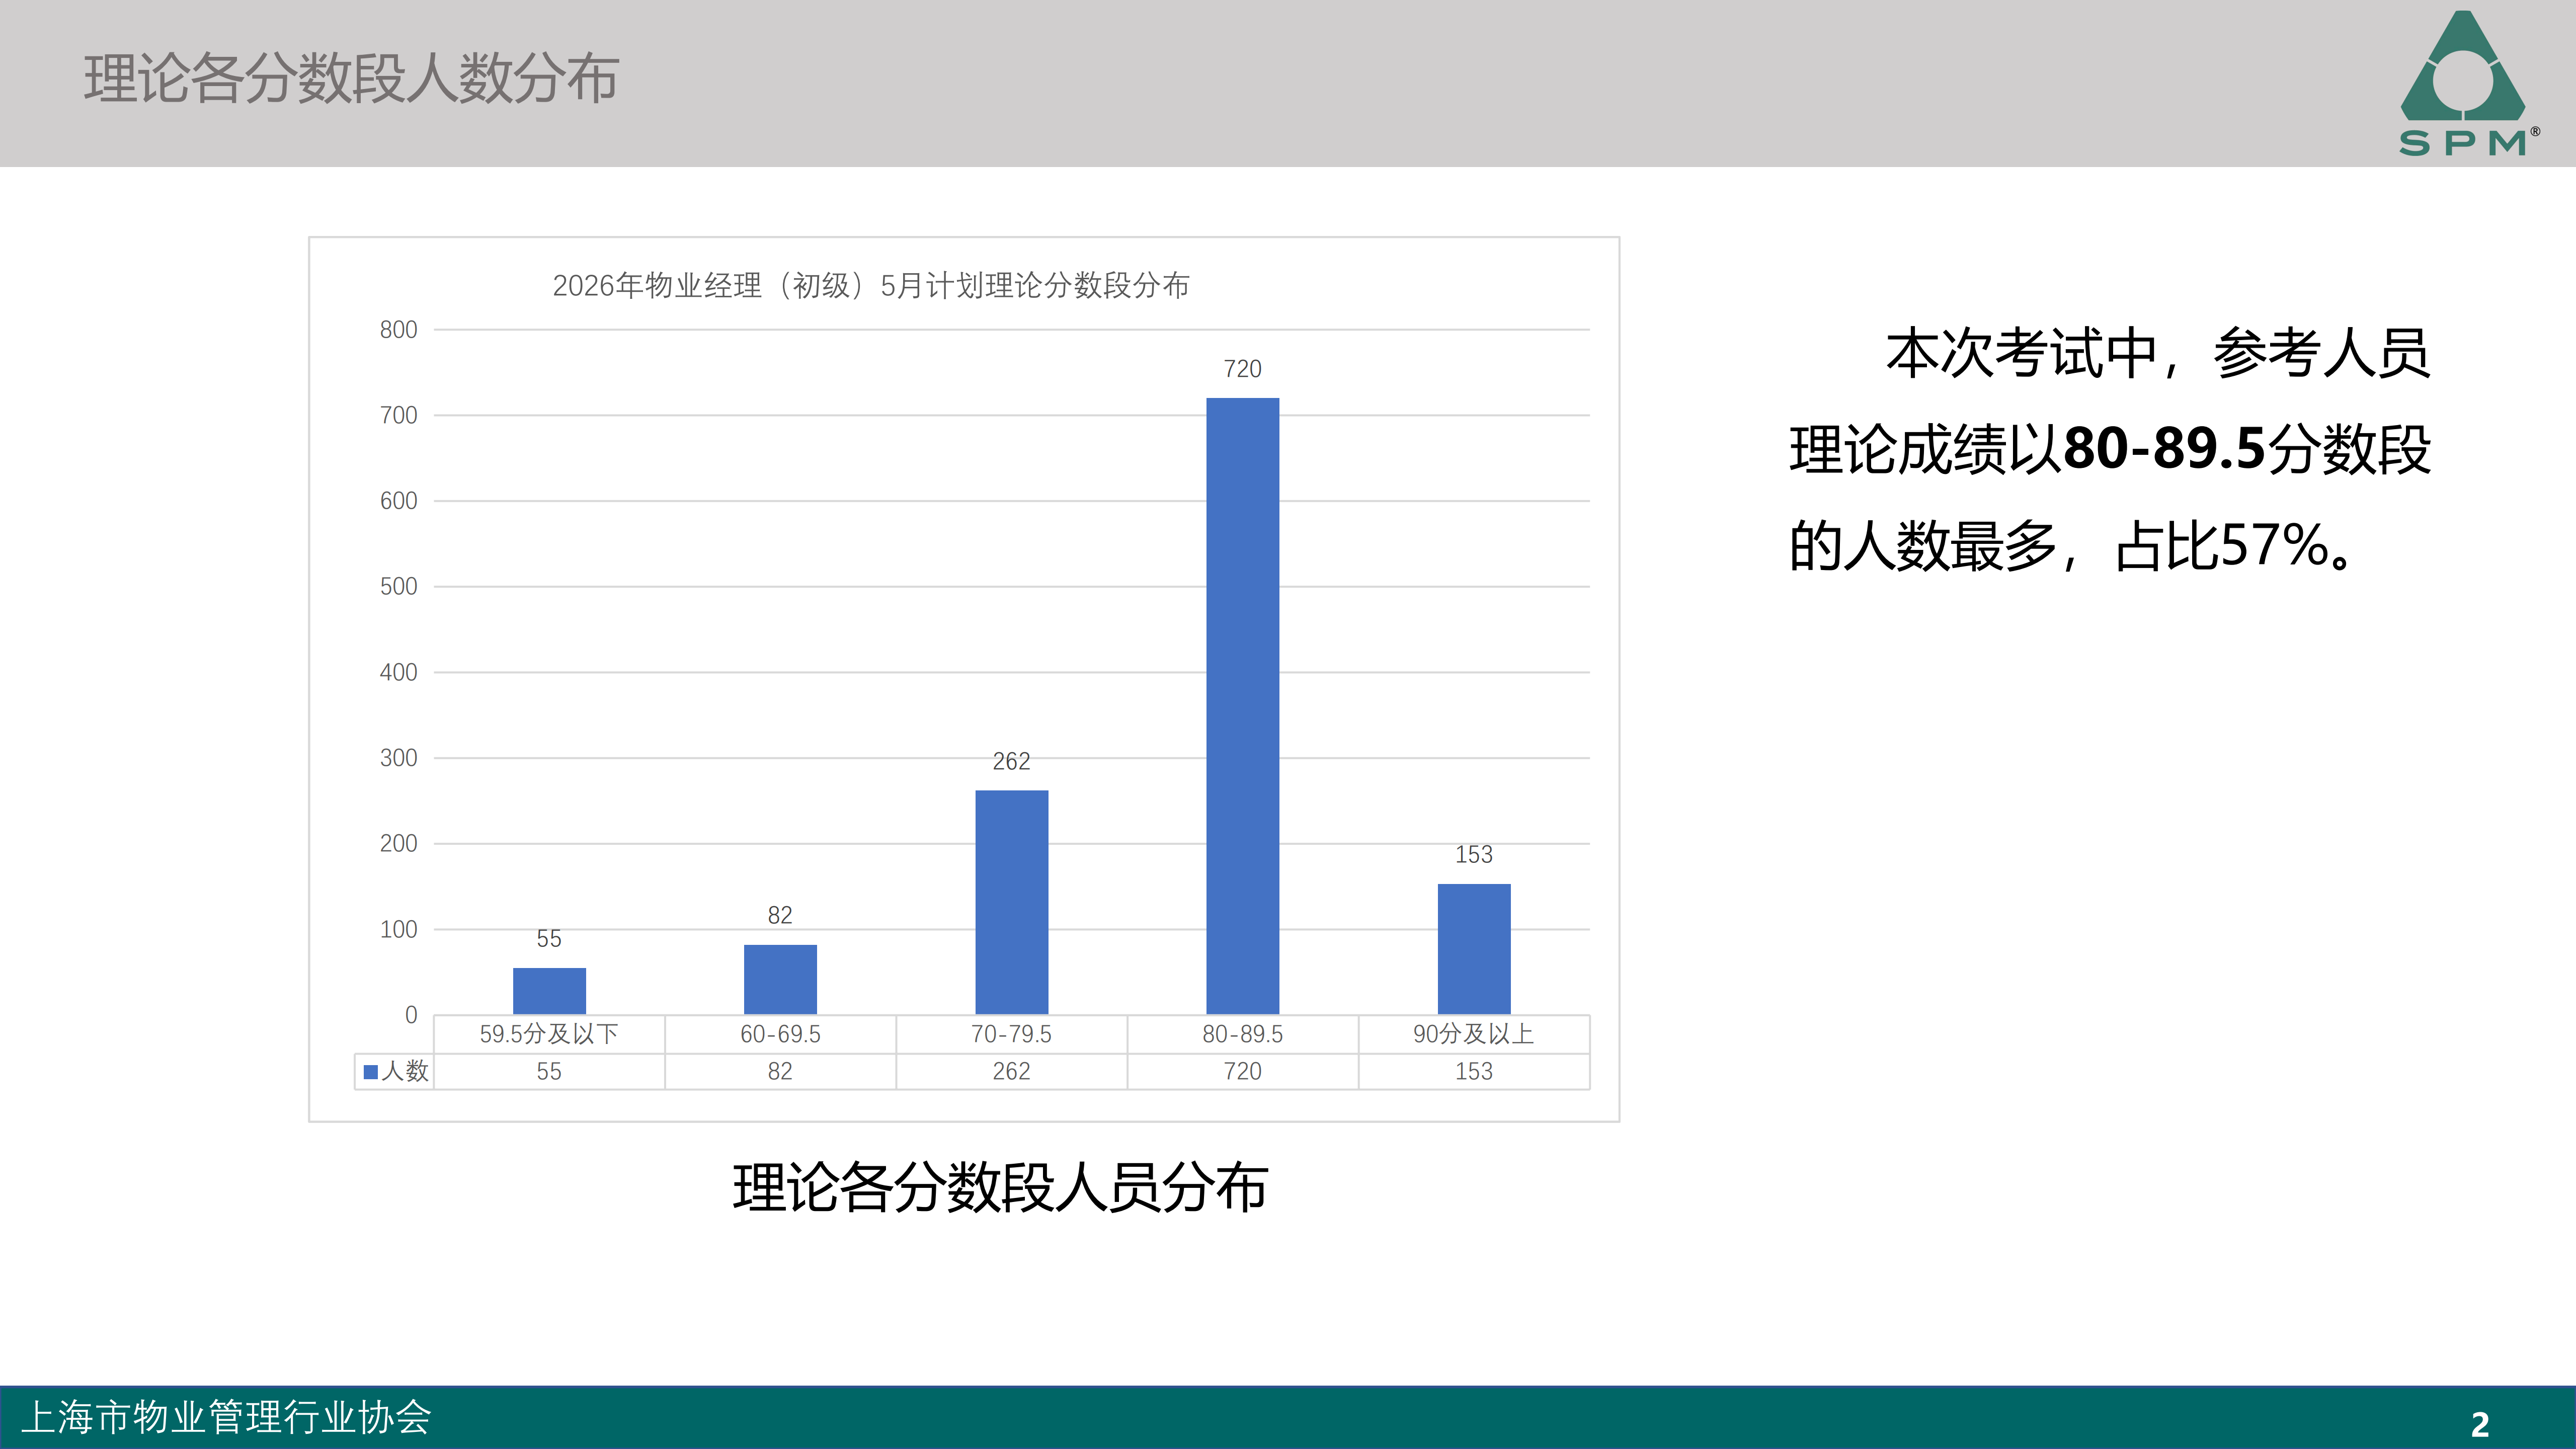Click the 82 data label above the bar
Viewport: 2576px width, 1449px height.
coord(780,916)
